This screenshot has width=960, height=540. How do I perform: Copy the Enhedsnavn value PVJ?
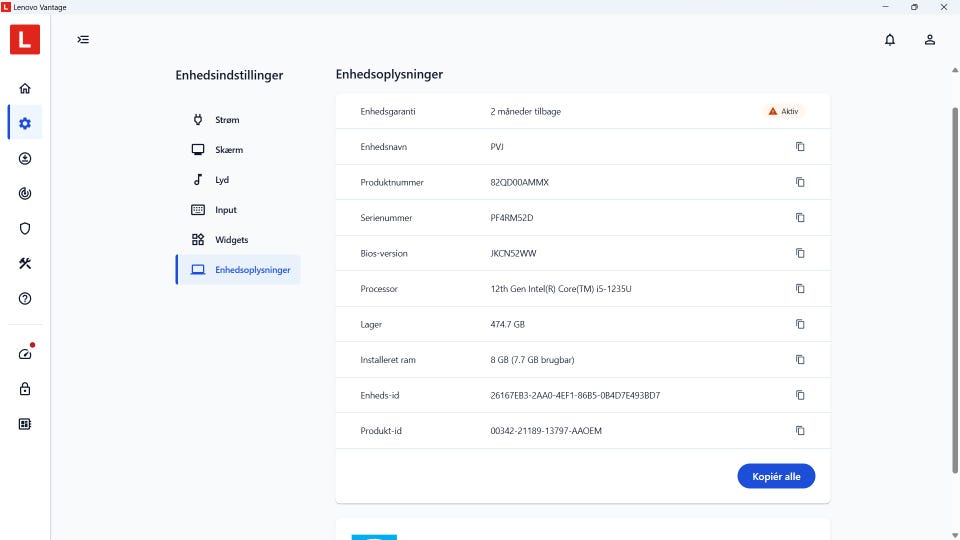[800, 146]
